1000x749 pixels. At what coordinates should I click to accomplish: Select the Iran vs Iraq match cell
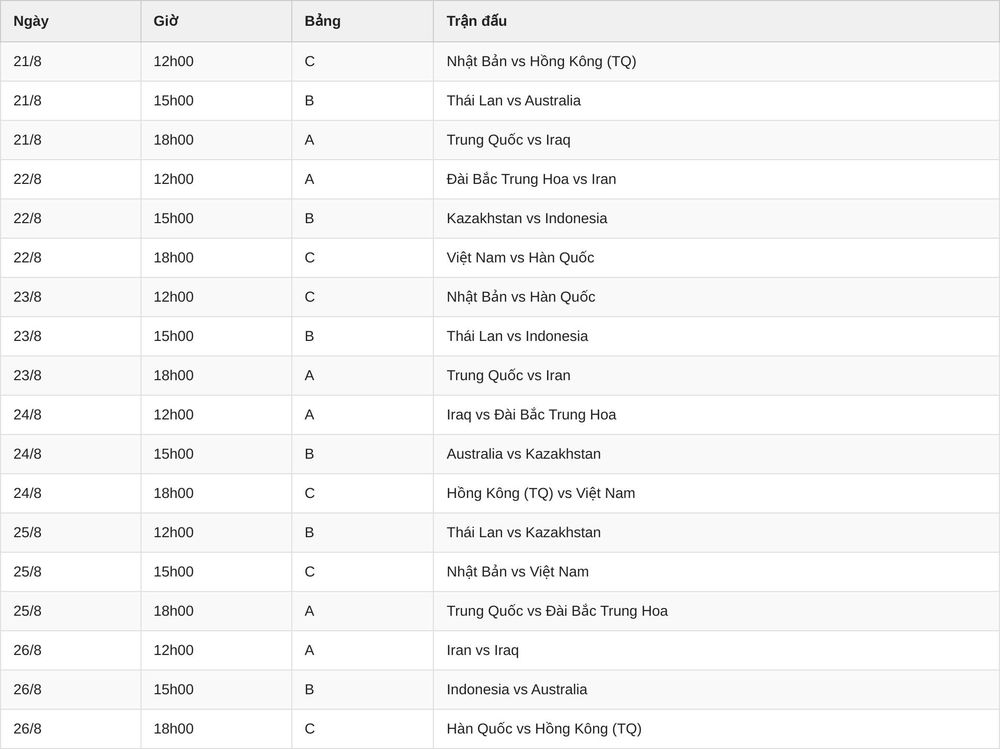tap(716, 651)
